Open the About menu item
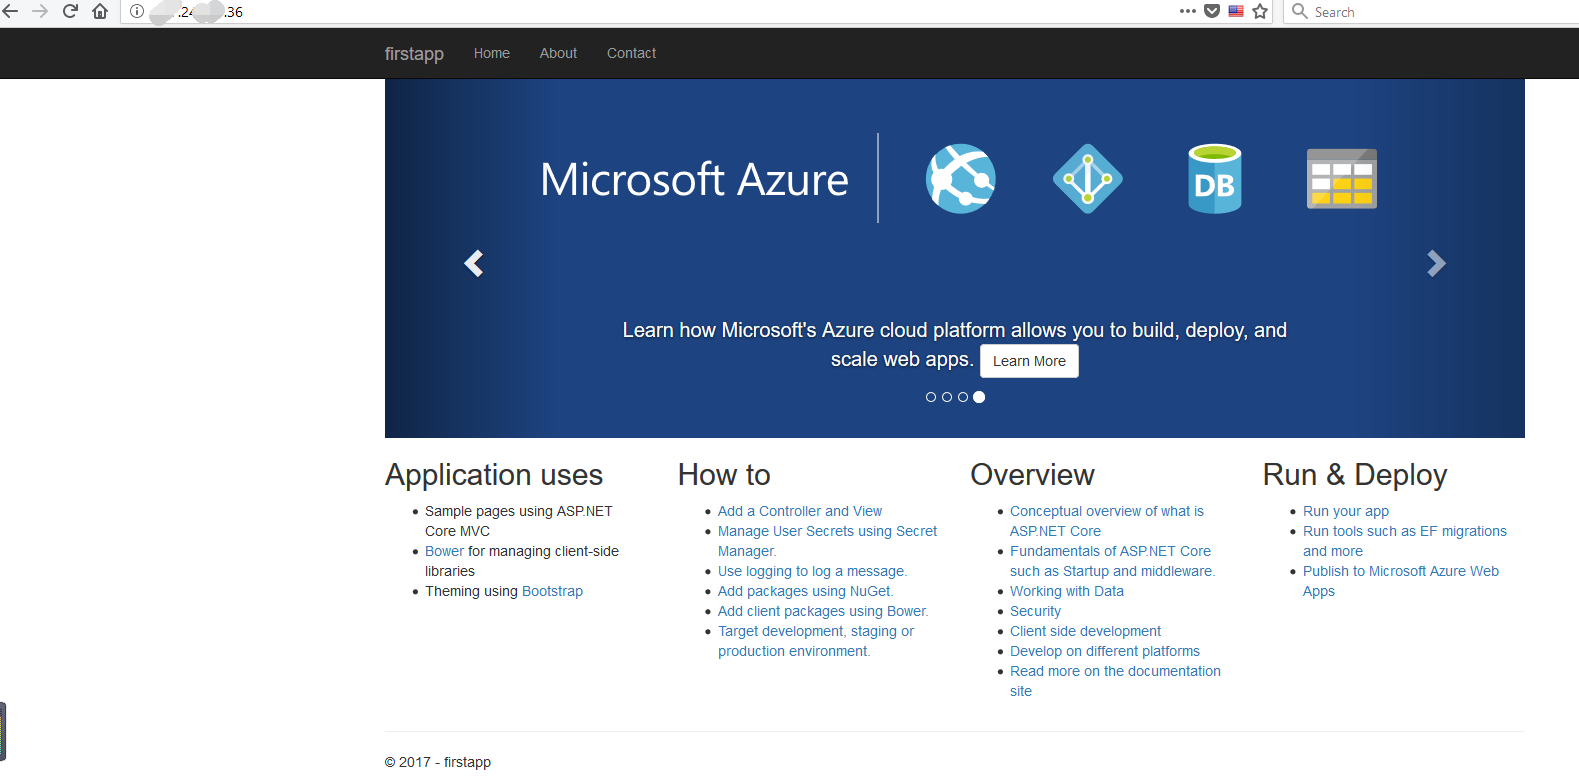Image resolution: width=1579 pixels, height=784 pixels. click(x=558, y=53)
